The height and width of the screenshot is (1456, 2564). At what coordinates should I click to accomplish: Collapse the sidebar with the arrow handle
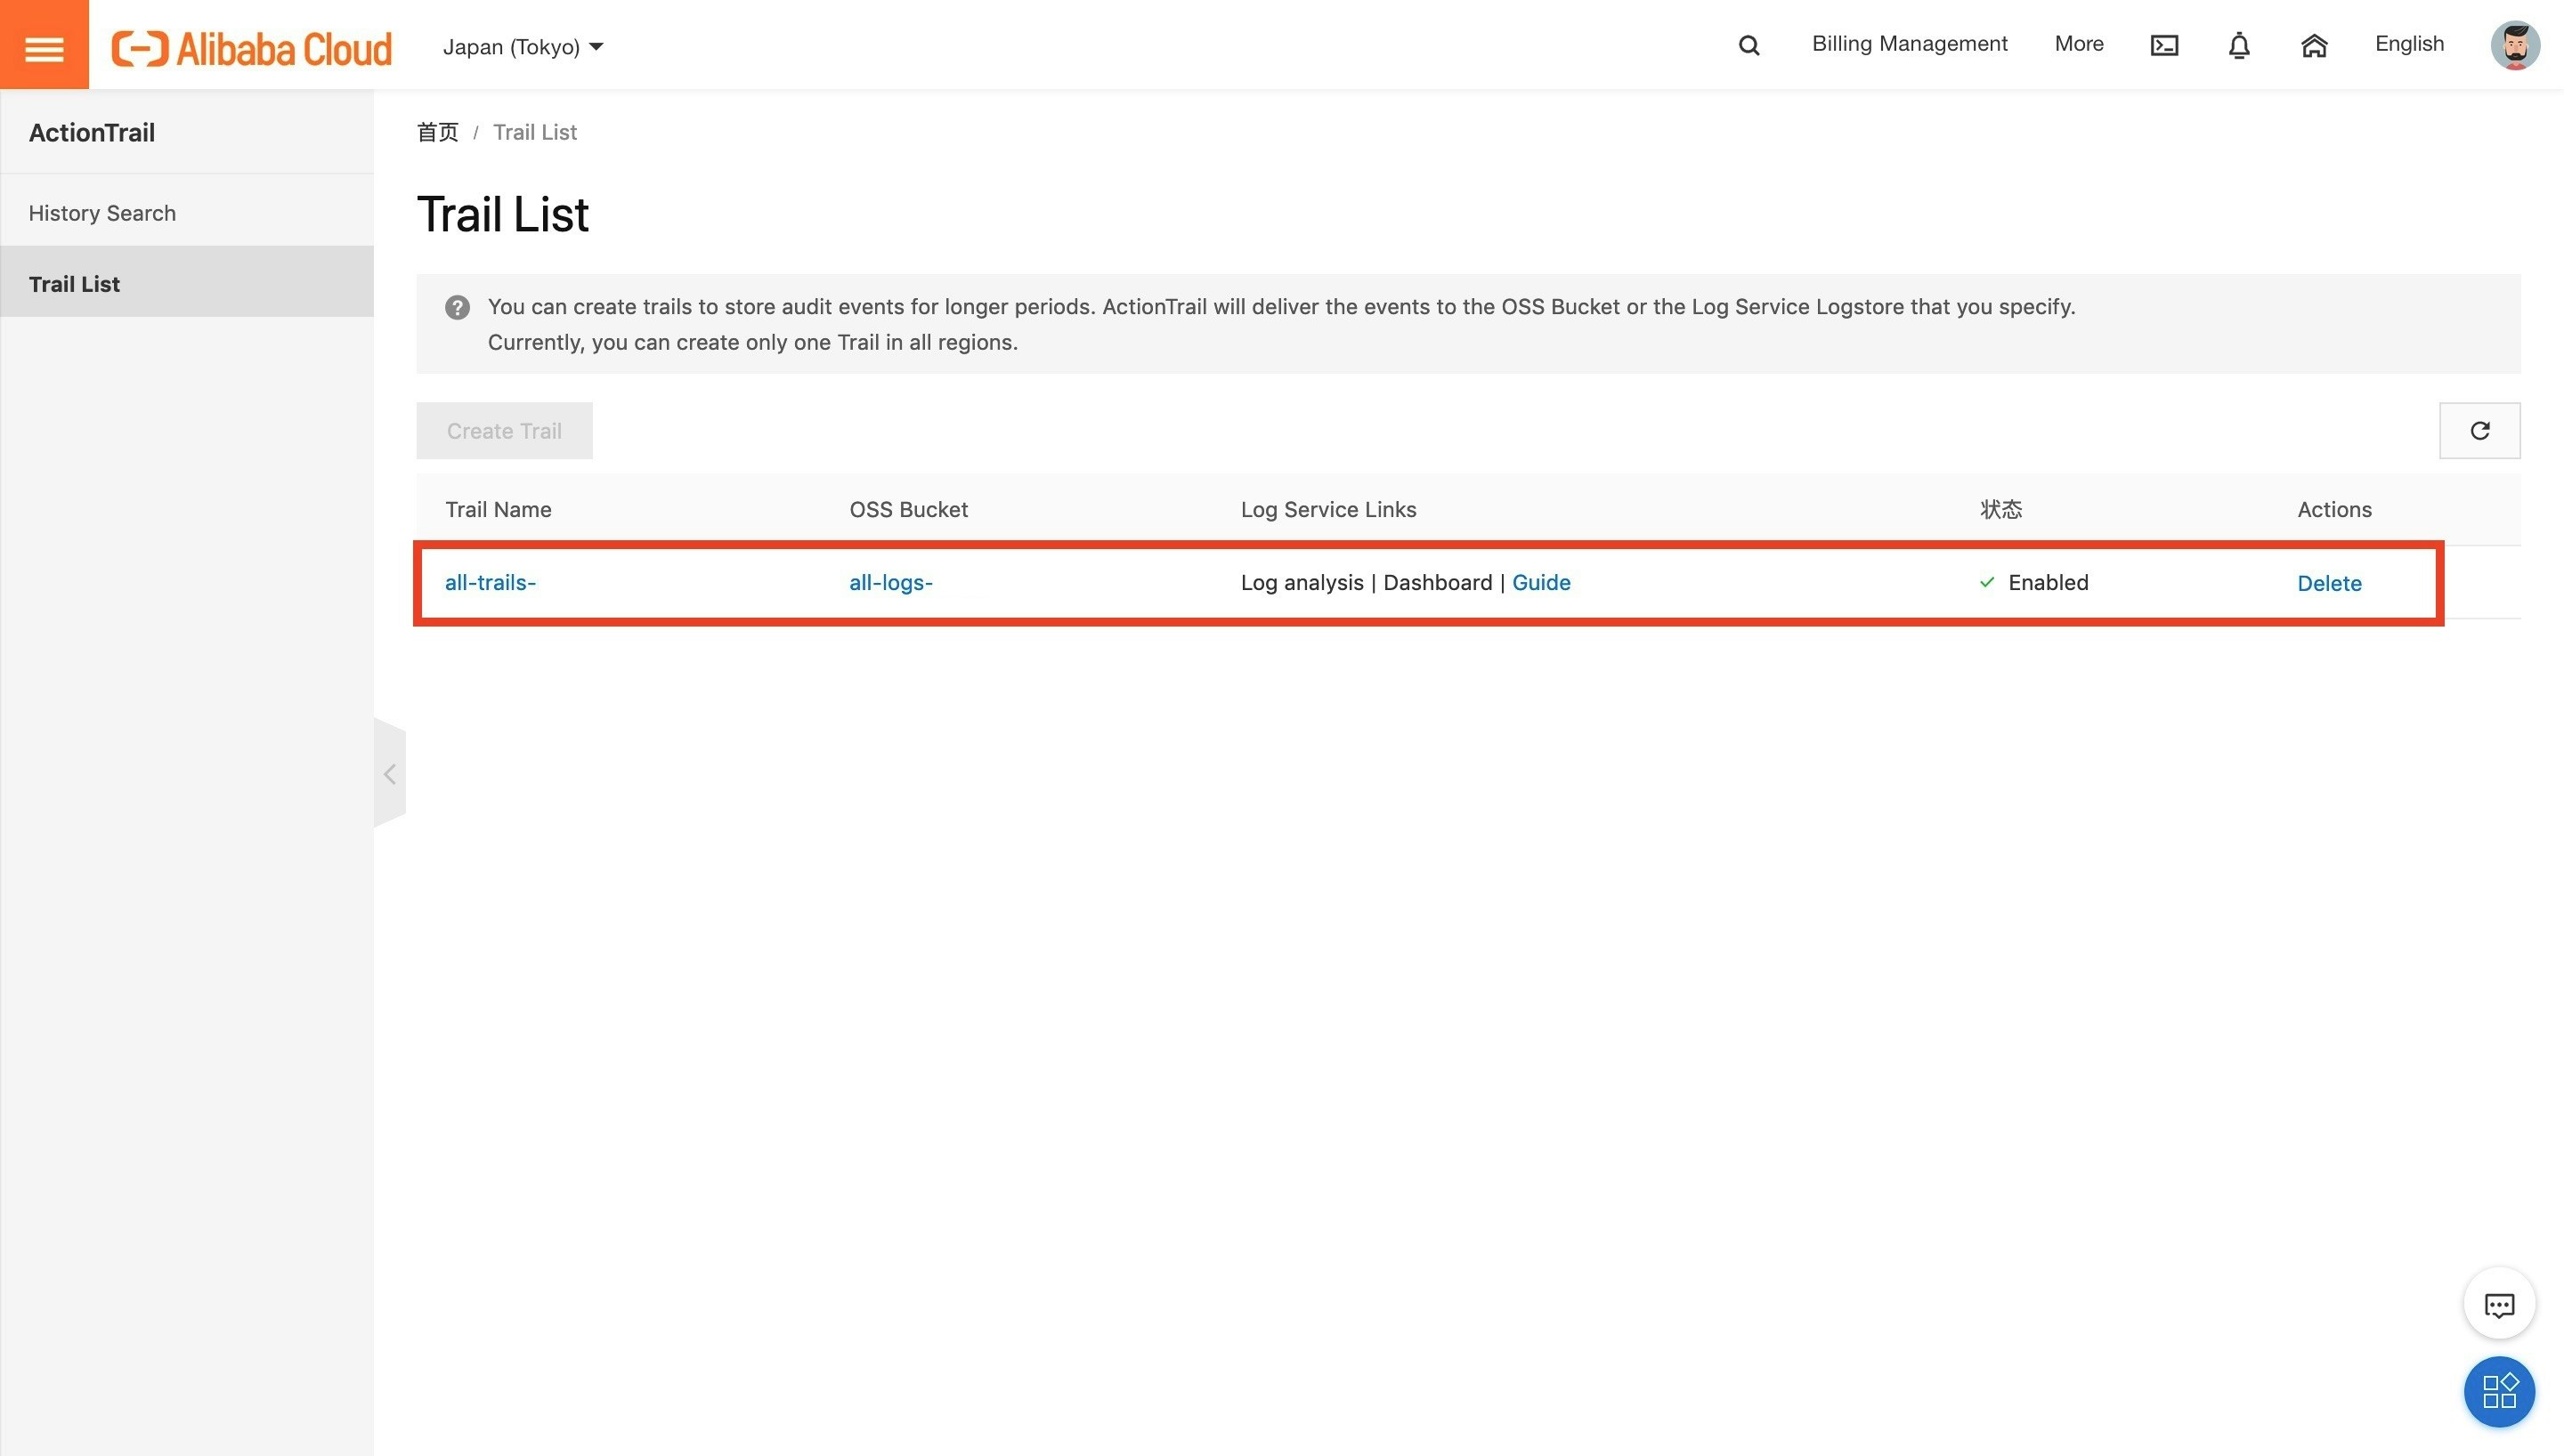pos(389,773)
